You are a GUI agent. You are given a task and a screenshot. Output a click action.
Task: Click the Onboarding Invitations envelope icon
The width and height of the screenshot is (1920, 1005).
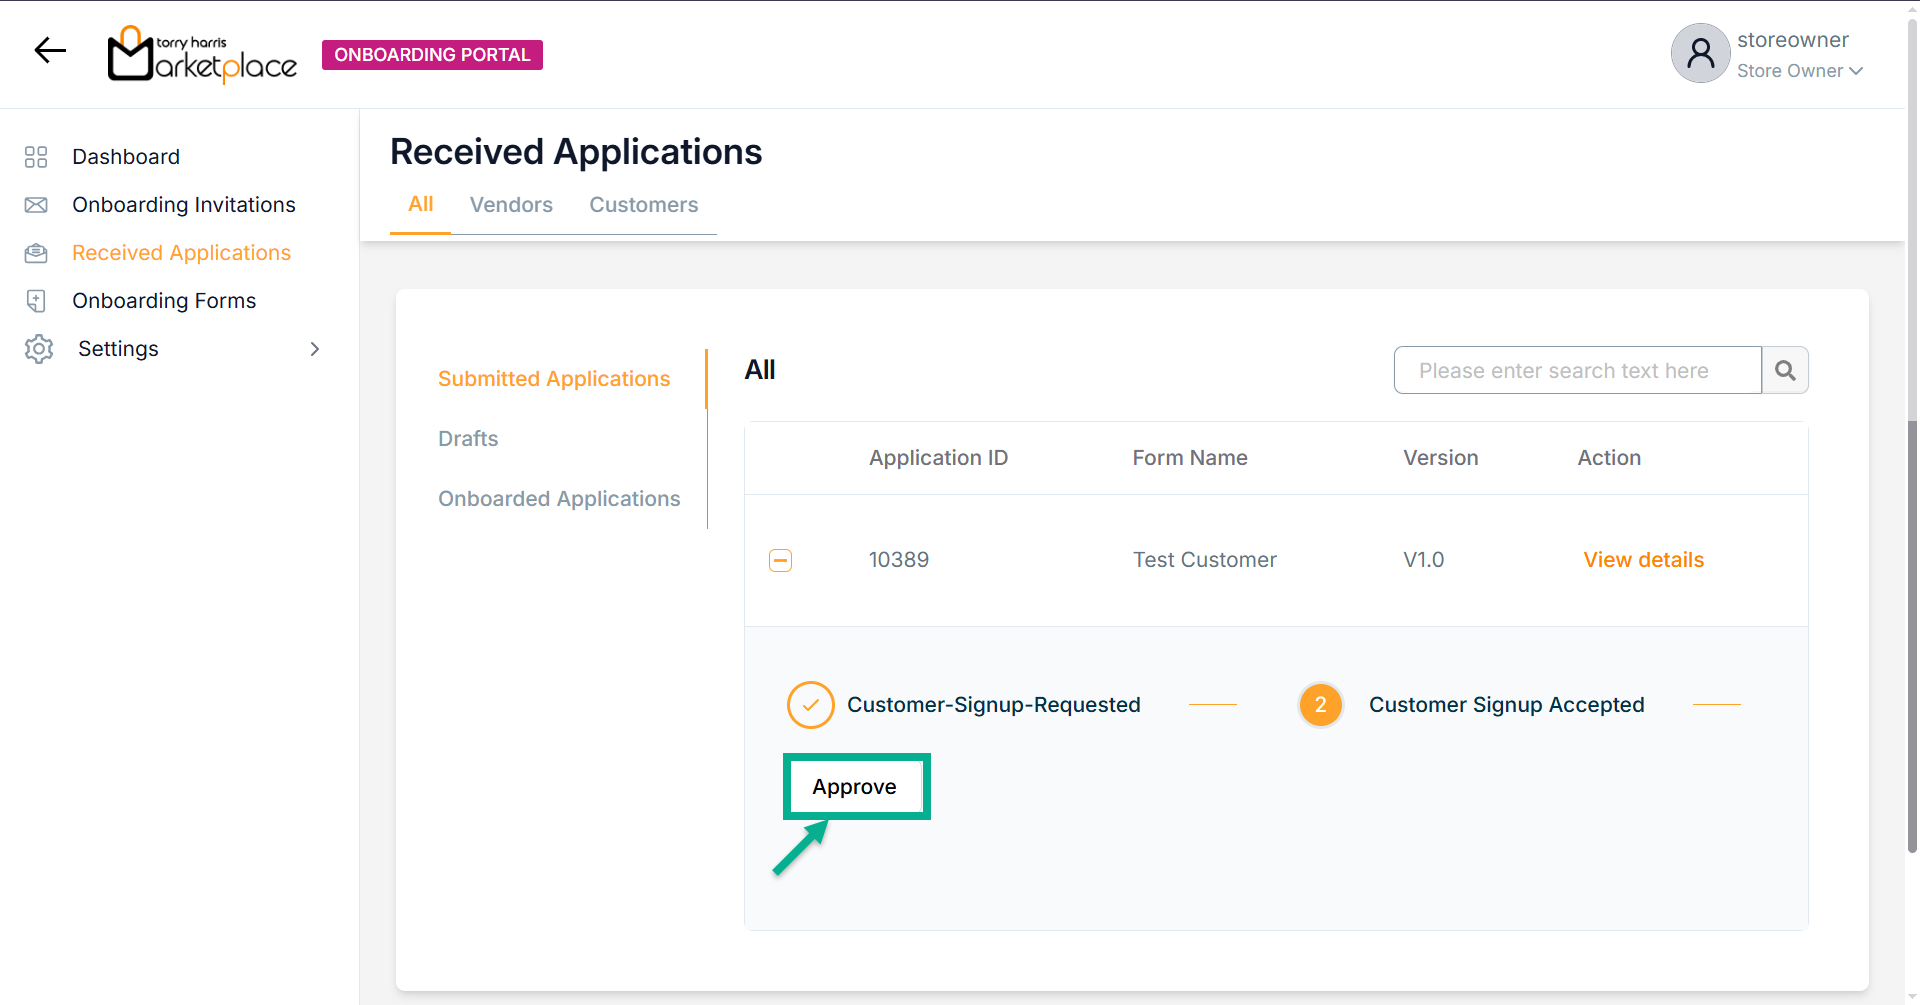click(x=36, y=205)
